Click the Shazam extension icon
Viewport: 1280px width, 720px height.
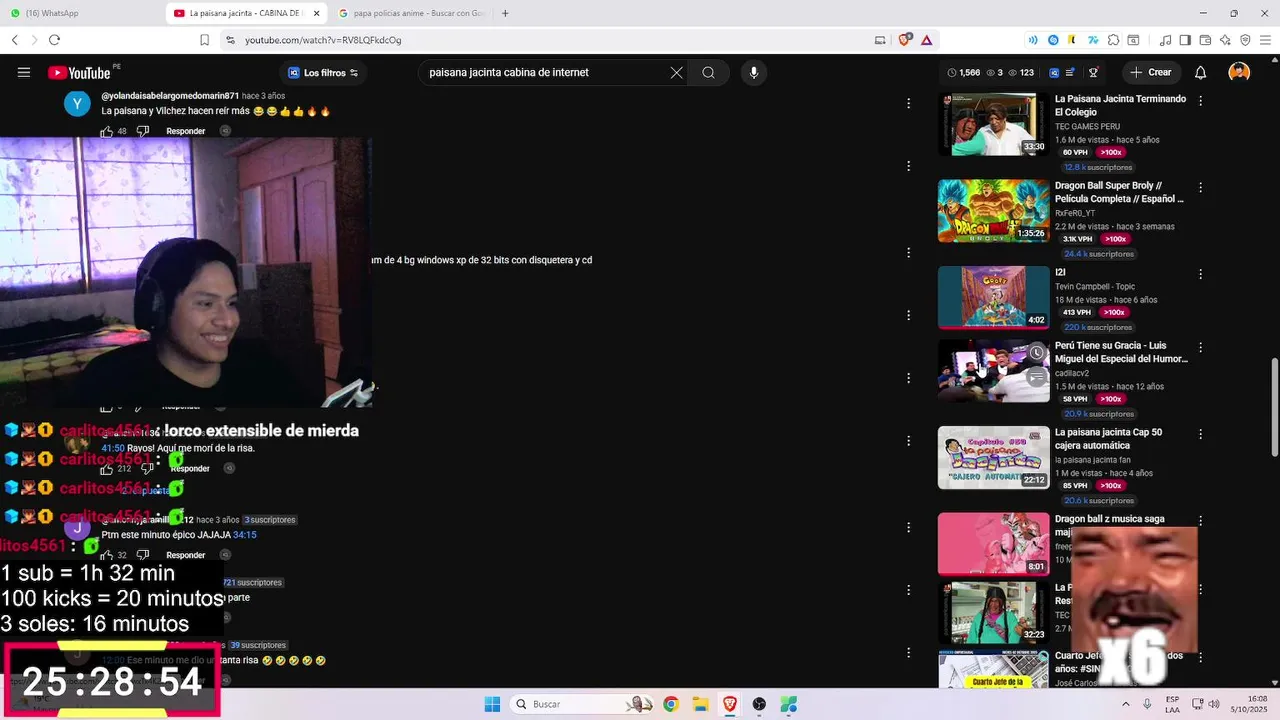tap(1053, 40)
